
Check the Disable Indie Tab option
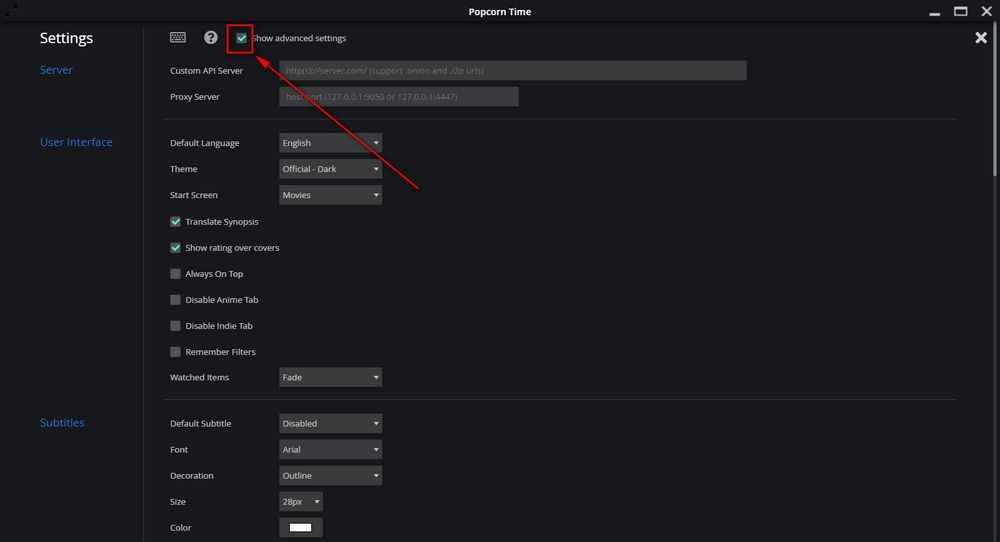pyautogui.click(x=175, y=326)
